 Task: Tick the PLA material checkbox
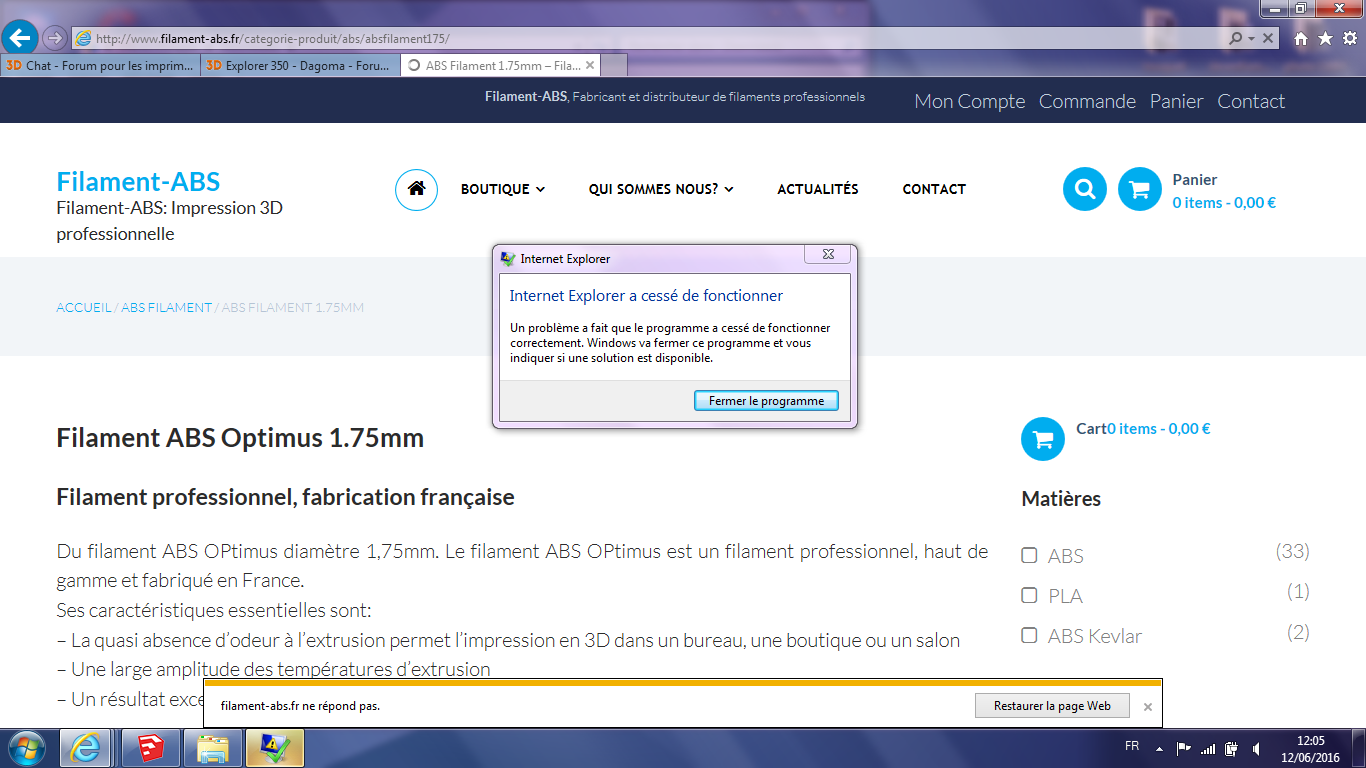(1029, 595)
